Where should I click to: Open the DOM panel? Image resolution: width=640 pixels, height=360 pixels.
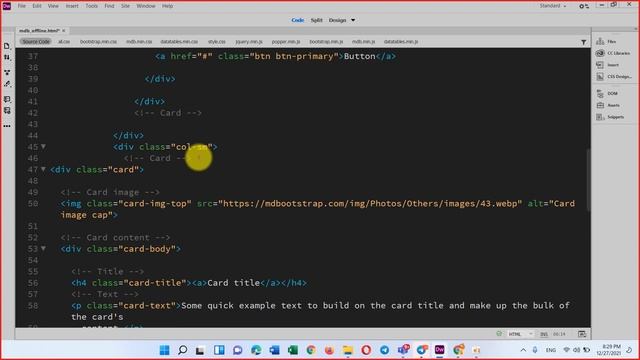tap(607, 93)
